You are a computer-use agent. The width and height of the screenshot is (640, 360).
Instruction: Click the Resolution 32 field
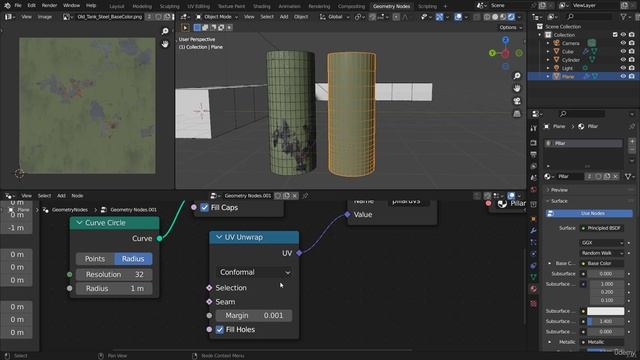pos(114,275)
